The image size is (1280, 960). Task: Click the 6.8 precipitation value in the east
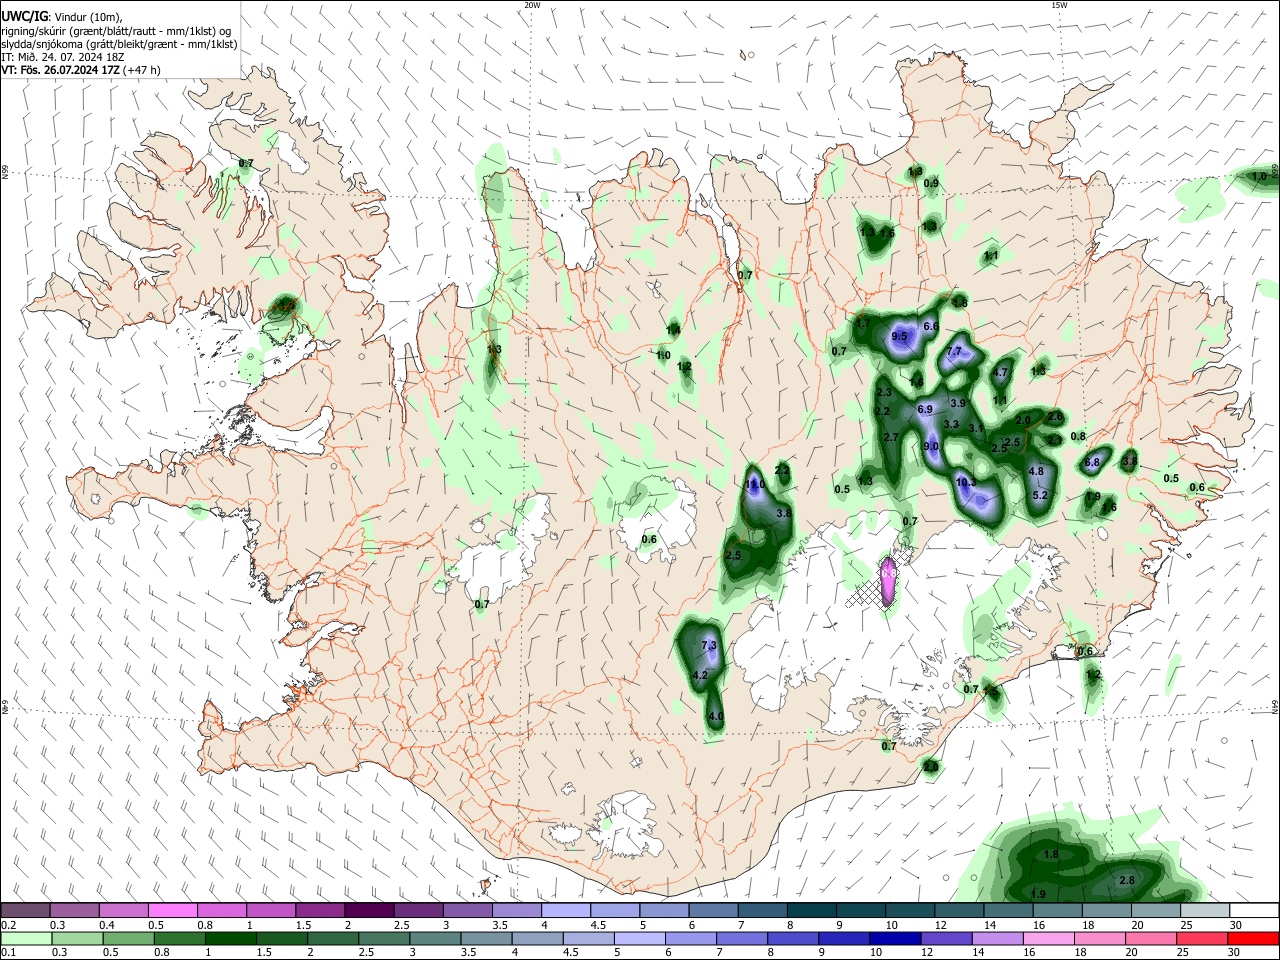point(1092,462)
